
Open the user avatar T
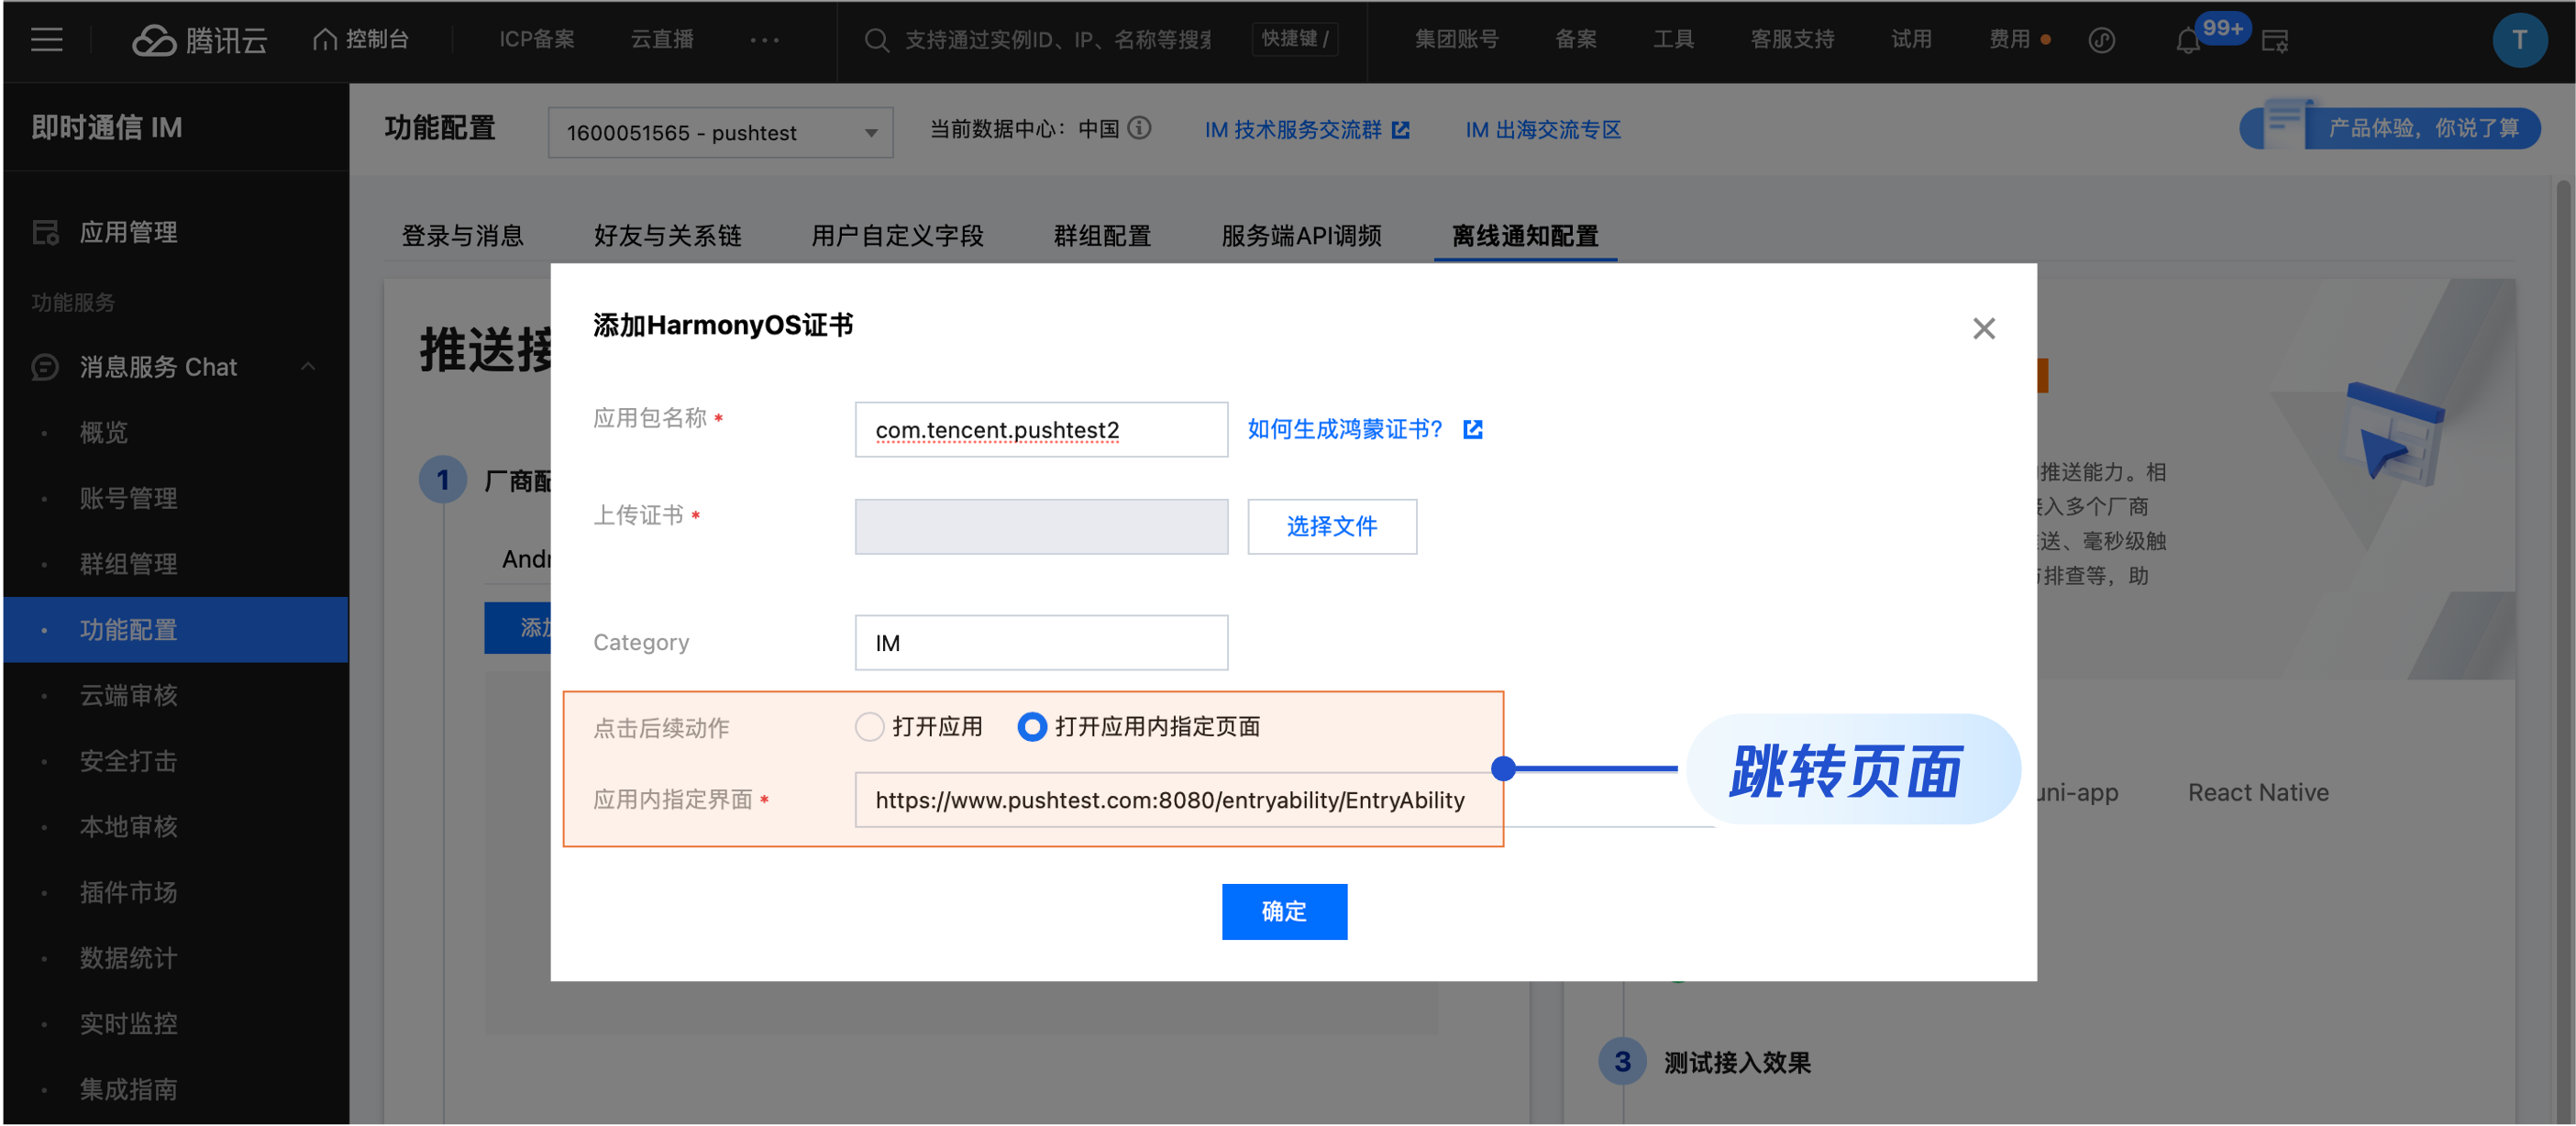coord(2519,40)
